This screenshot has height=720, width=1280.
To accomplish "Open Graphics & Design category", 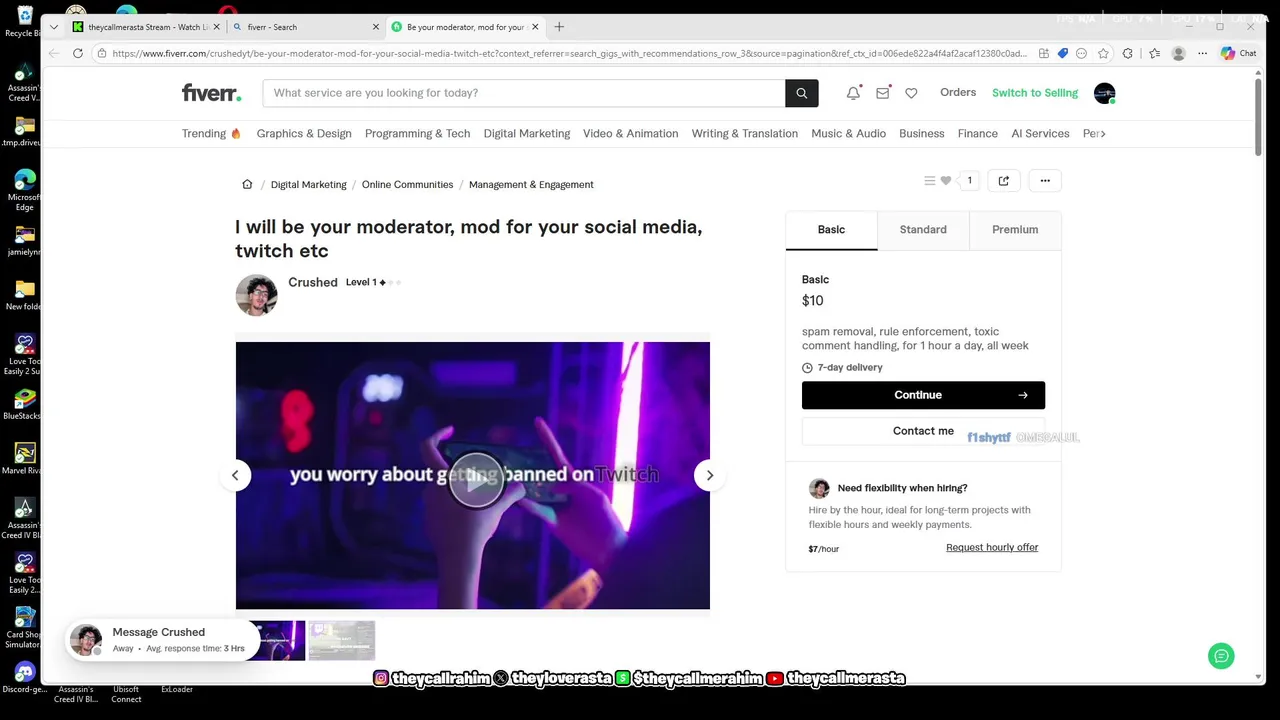I will pos(304,133).
